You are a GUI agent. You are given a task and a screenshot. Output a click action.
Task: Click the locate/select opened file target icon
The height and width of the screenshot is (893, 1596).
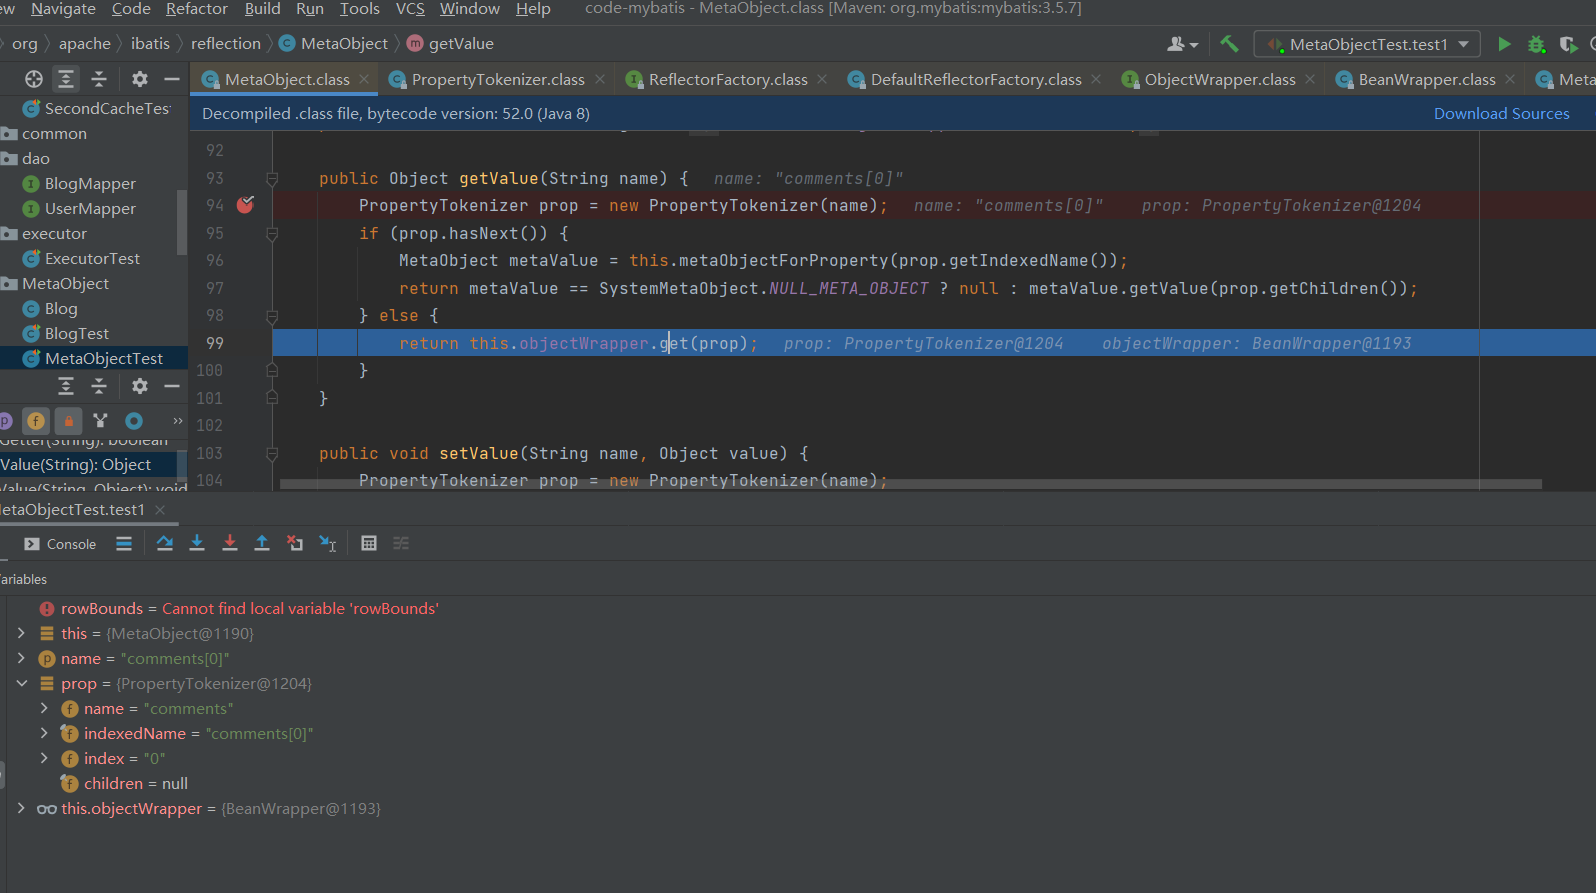tap(34, 79)
